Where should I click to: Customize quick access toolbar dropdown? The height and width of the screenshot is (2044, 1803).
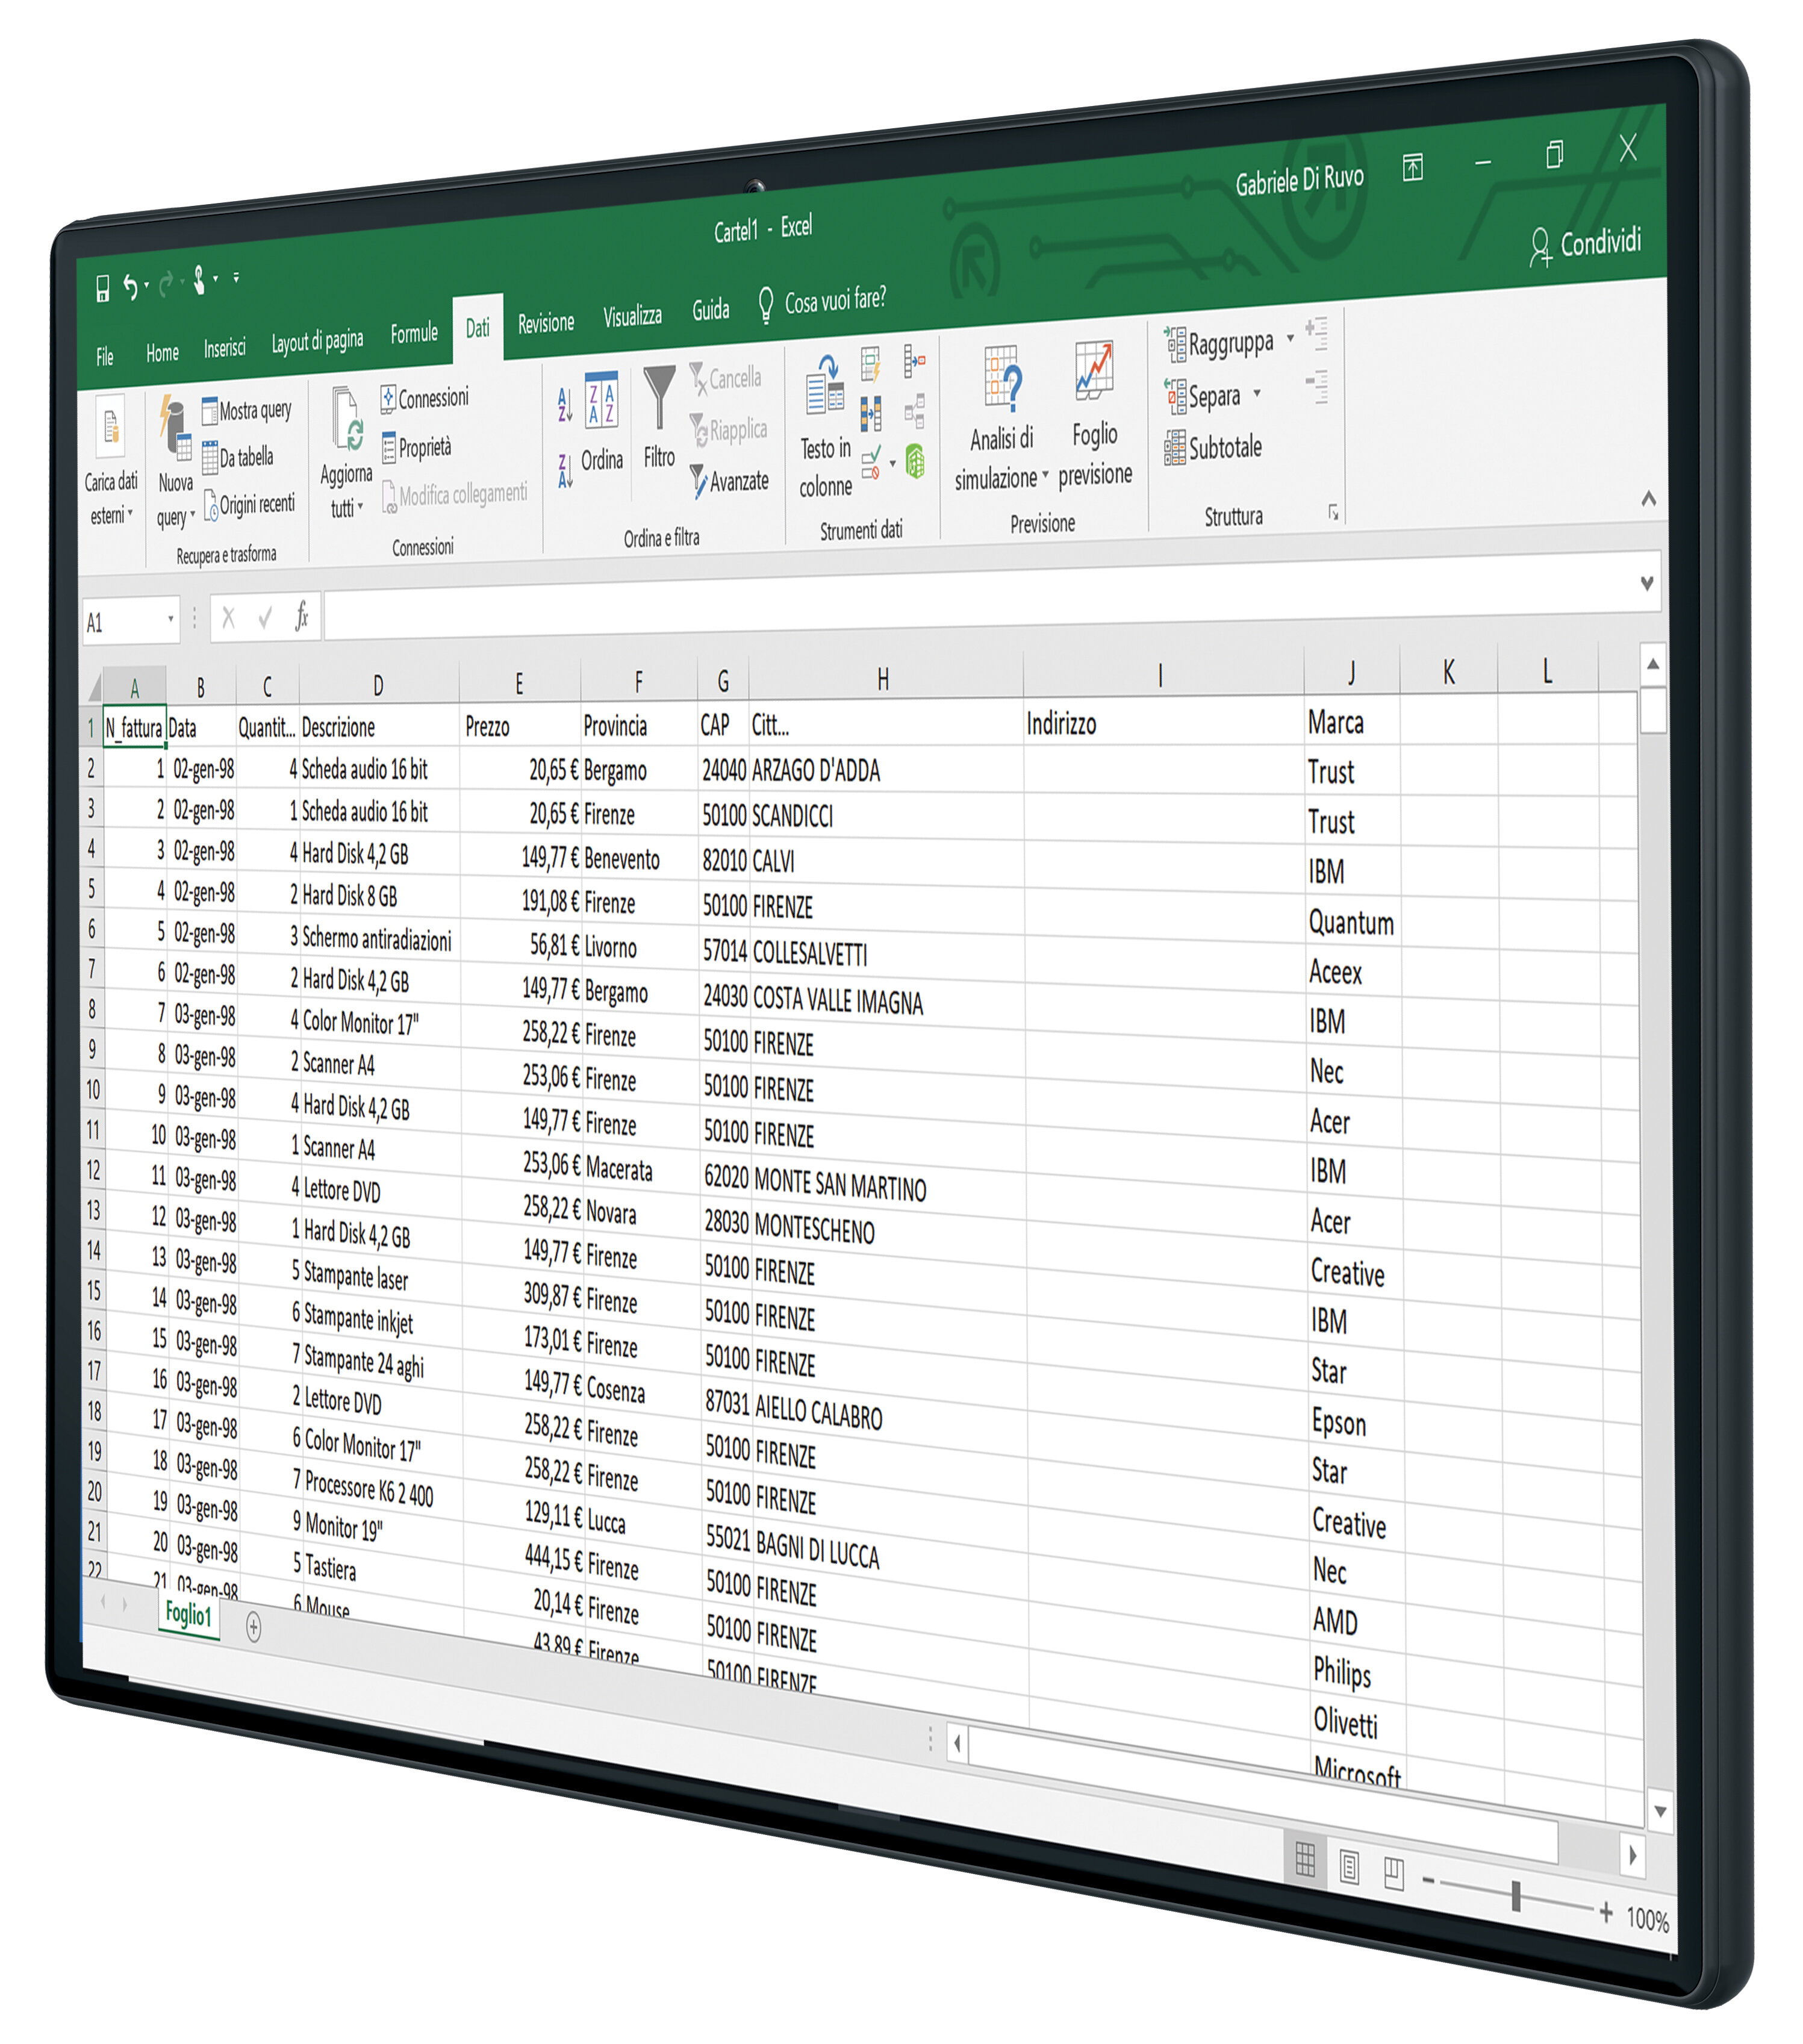pyautogui.click(x=236, y=277)
